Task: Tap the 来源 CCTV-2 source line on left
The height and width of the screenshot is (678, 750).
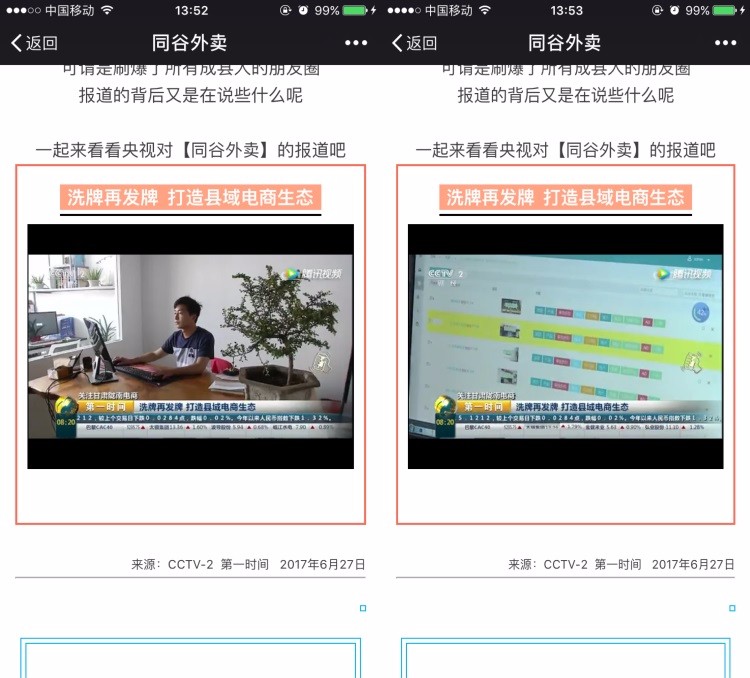Action: [x=248, y=565]
